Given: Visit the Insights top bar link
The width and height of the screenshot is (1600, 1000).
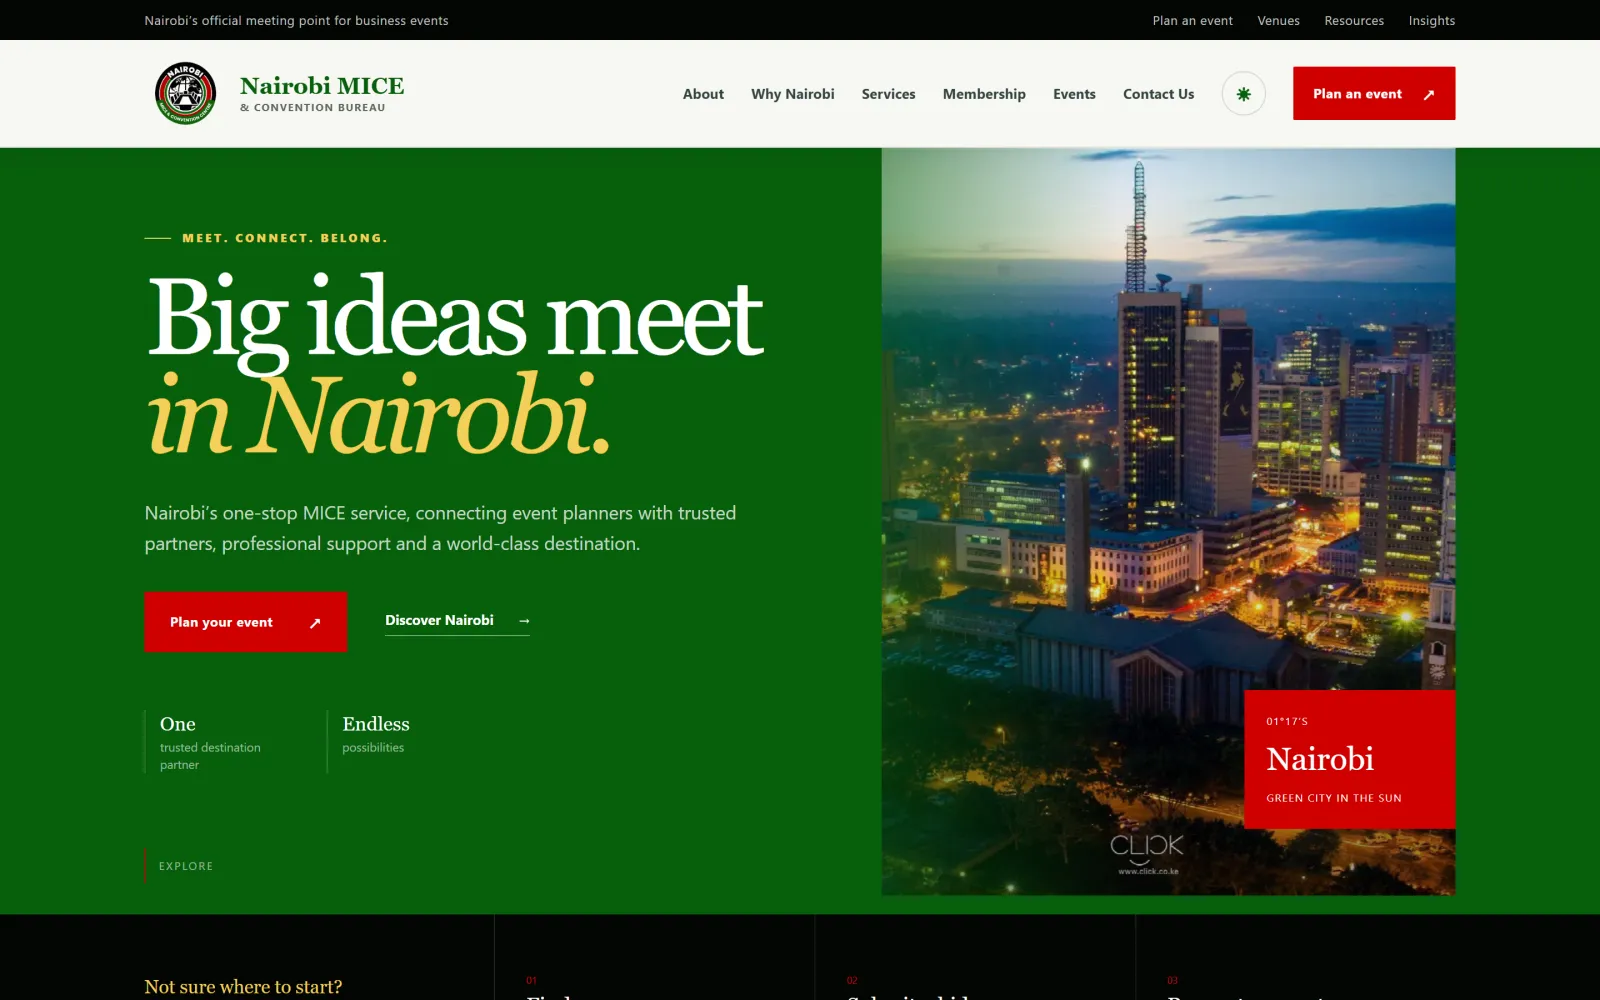Looking at the screenshot, I should point(1431,20).
